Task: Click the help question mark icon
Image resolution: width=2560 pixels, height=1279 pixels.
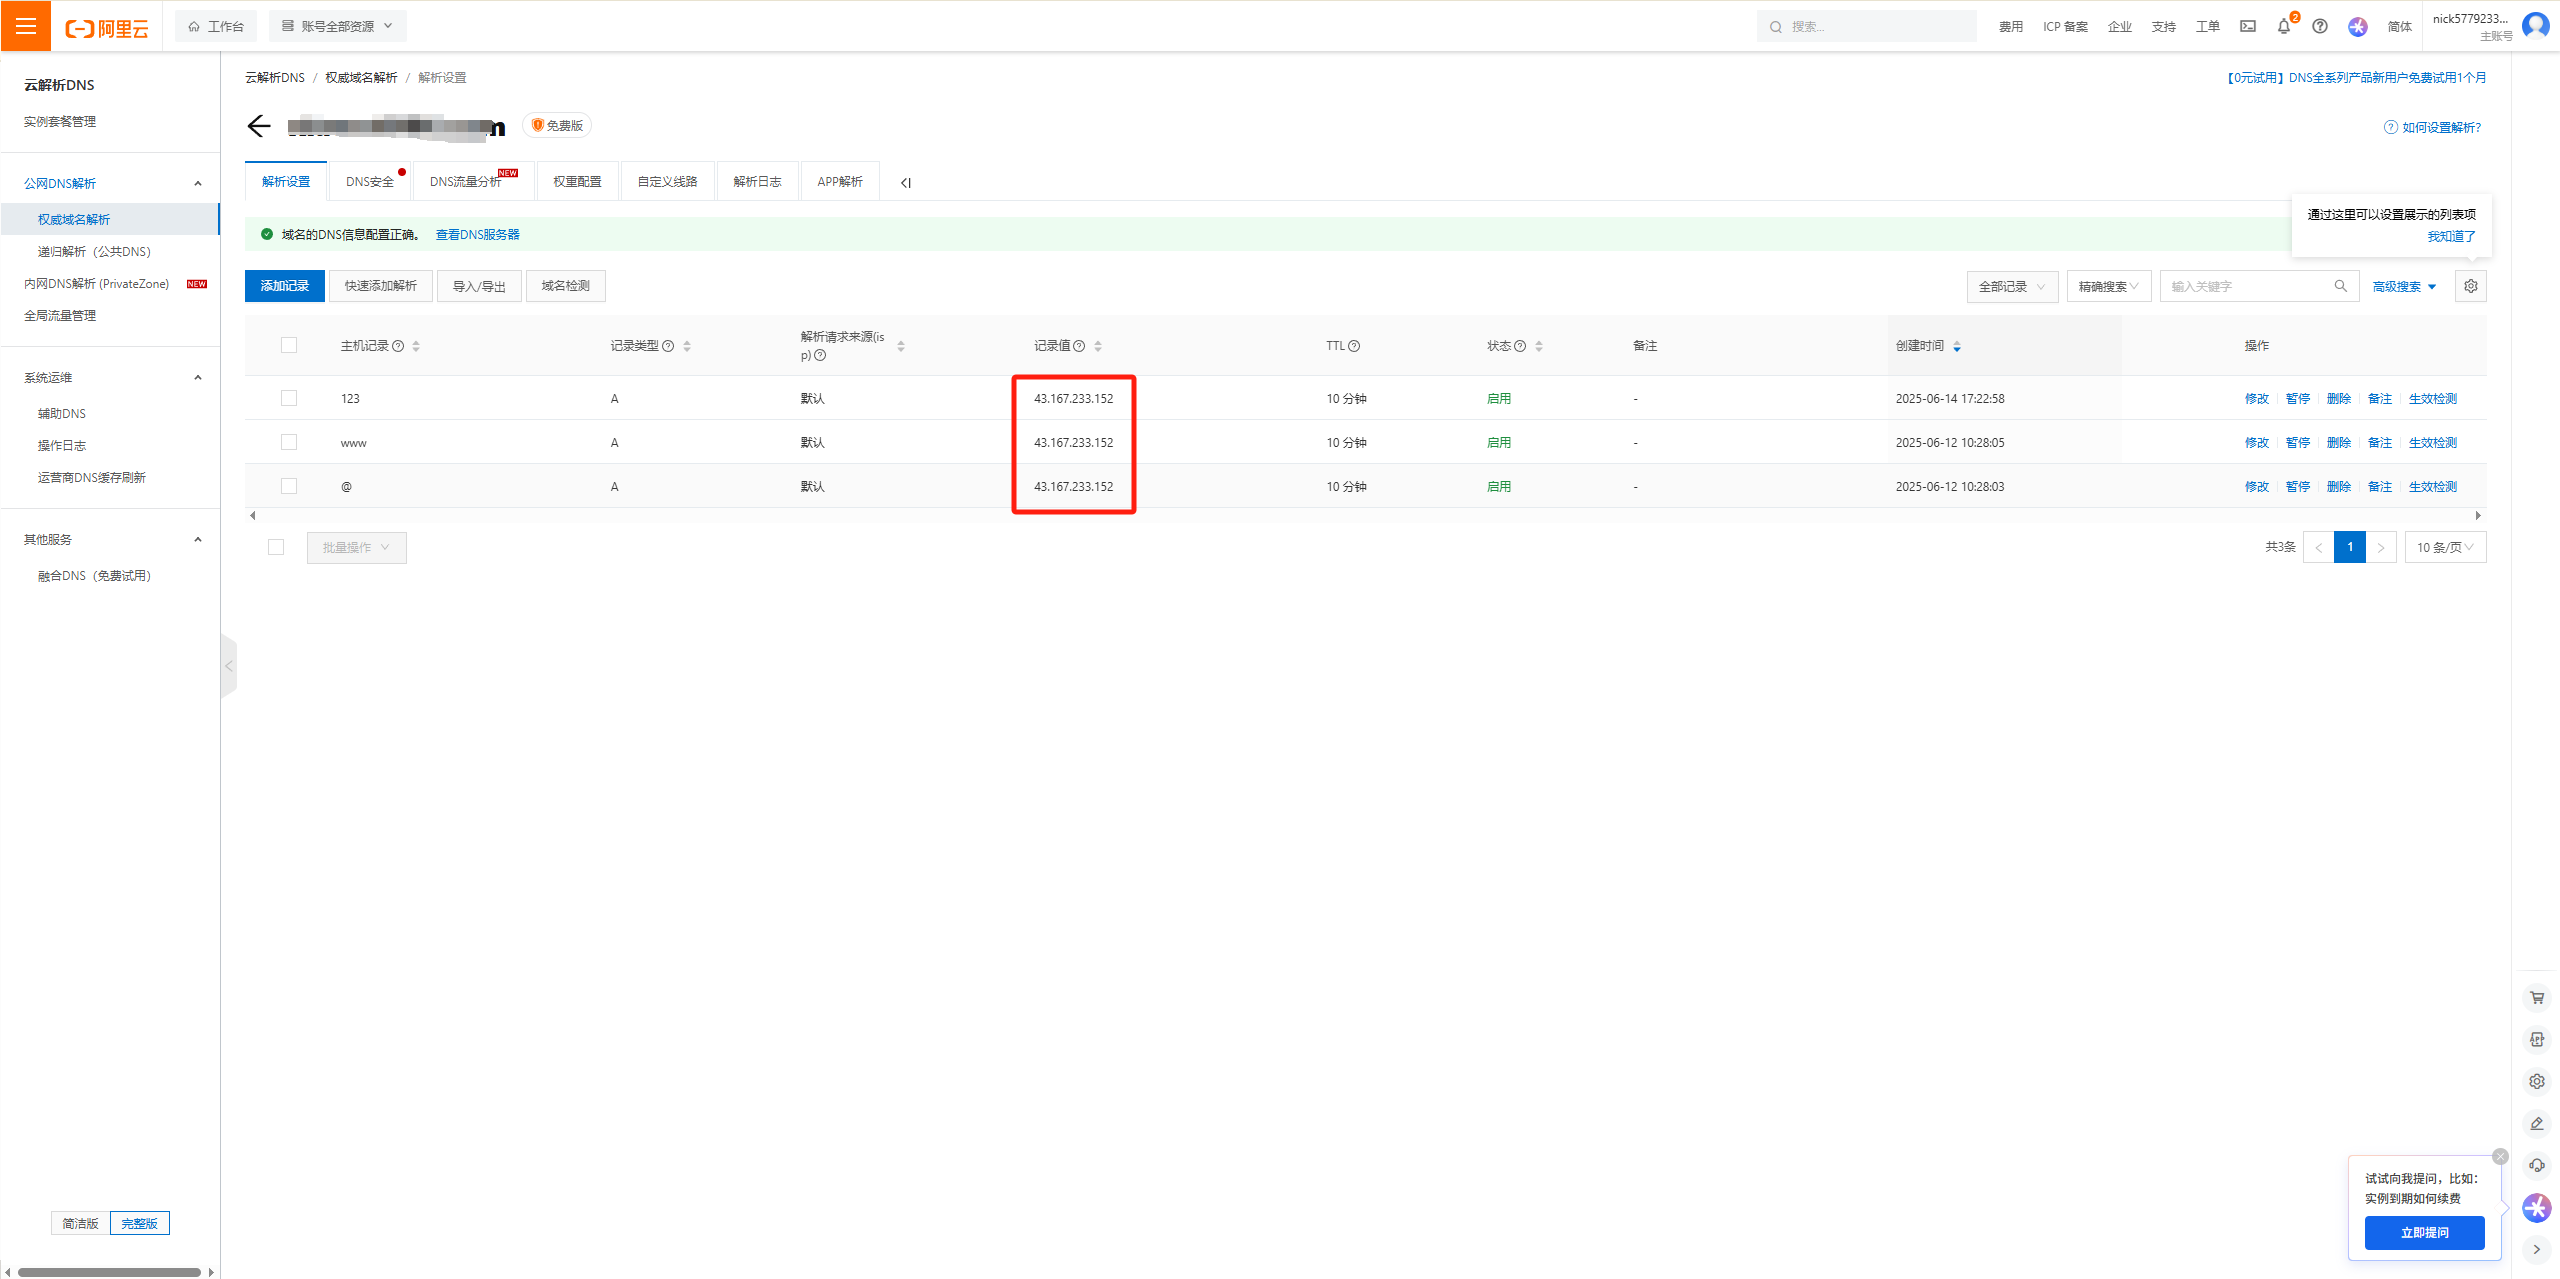Action: point(2320,27)
